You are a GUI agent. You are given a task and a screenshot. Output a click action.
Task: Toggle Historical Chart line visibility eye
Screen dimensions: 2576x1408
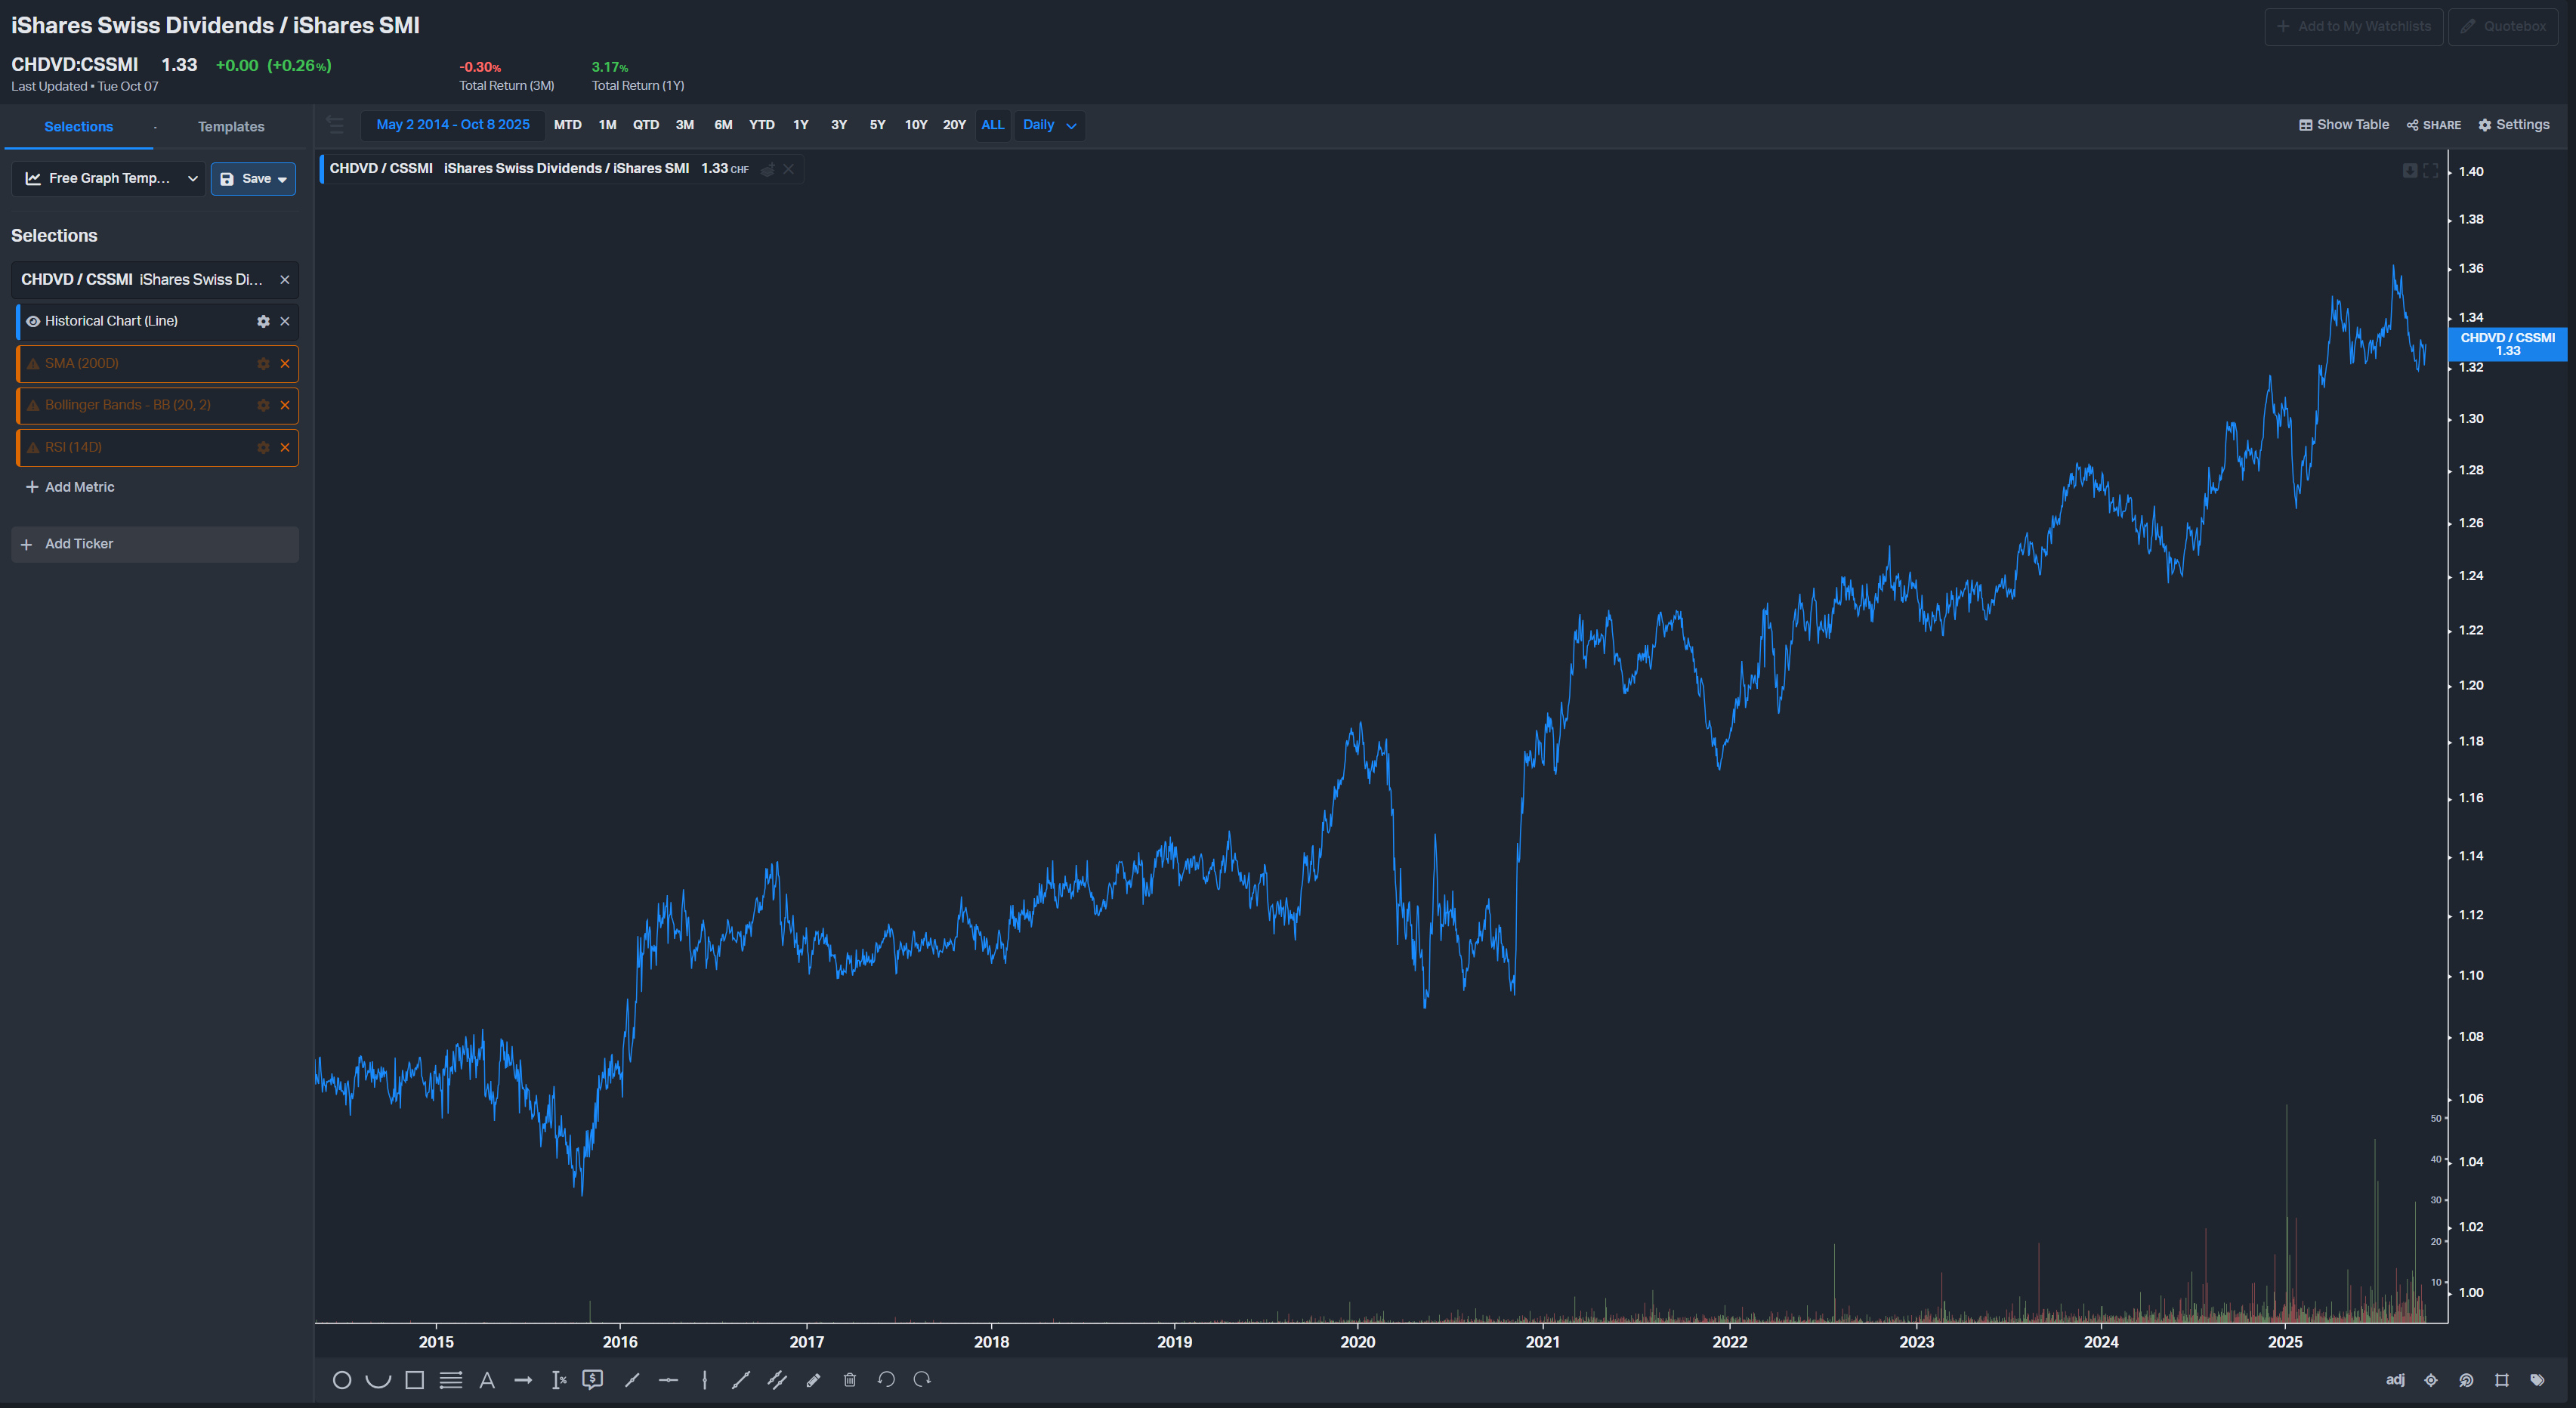pyautogui.click(x=33, y=321)
